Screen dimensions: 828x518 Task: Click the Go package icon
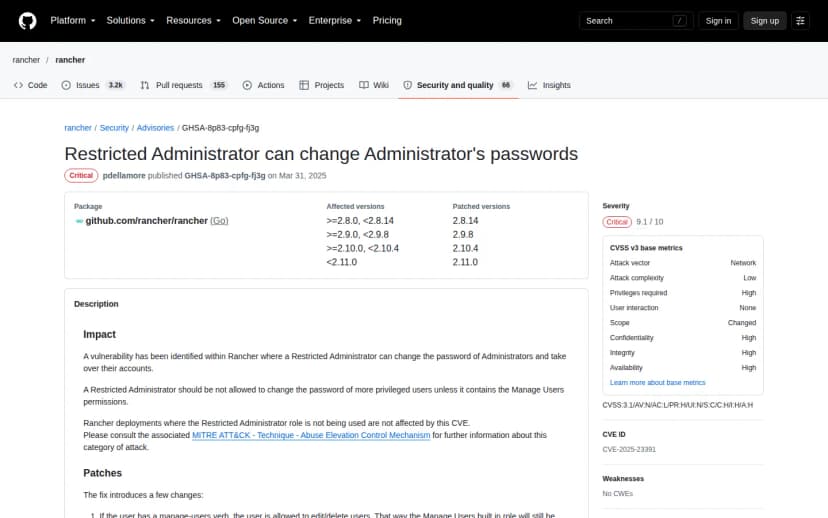(x=79, y=221)
